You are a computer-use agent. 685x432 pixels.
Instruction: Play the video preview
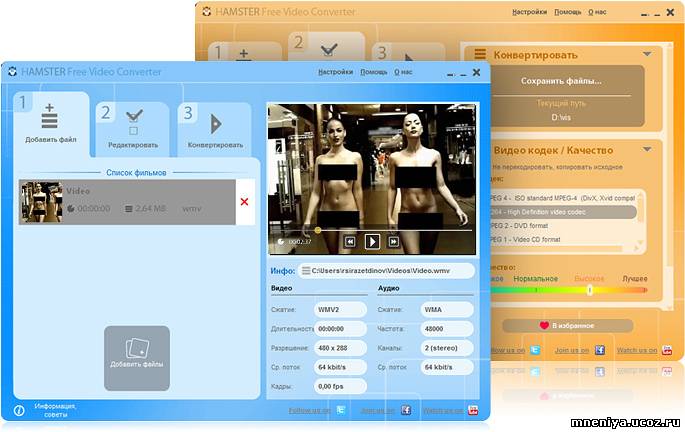click(372, 241)
